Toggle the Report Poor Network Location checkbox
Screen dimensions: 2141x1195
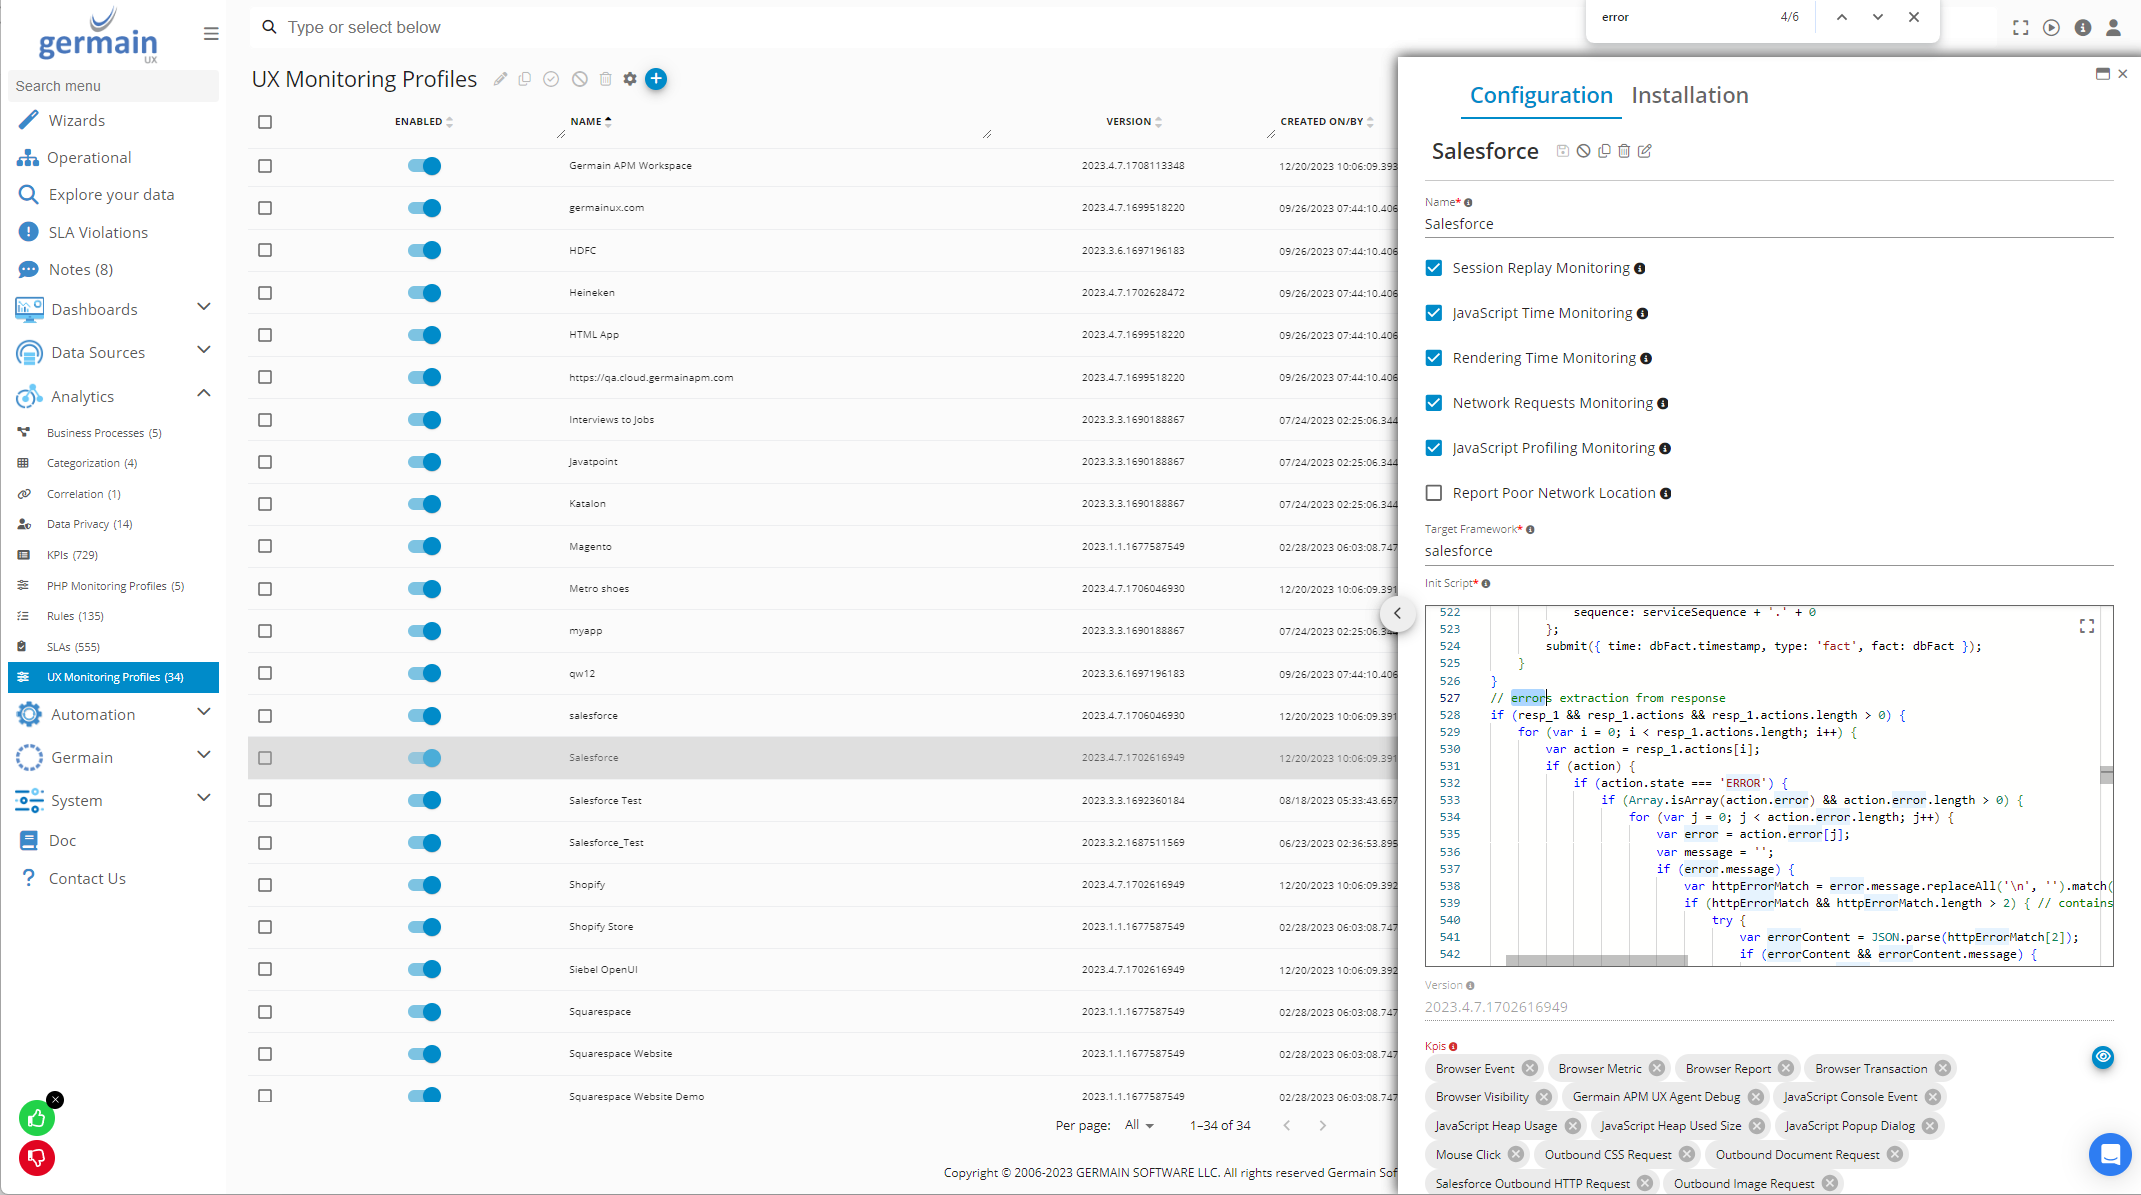[x=1435, y=492]
